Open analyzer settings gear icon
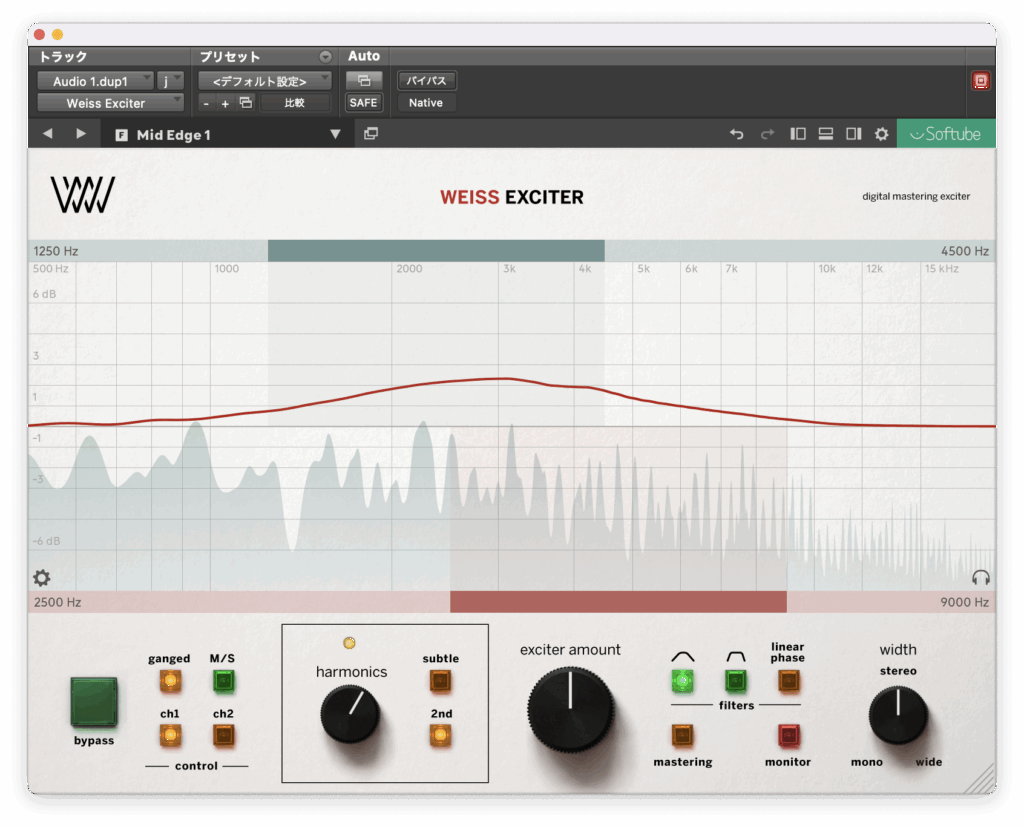 tap(42, 577)
